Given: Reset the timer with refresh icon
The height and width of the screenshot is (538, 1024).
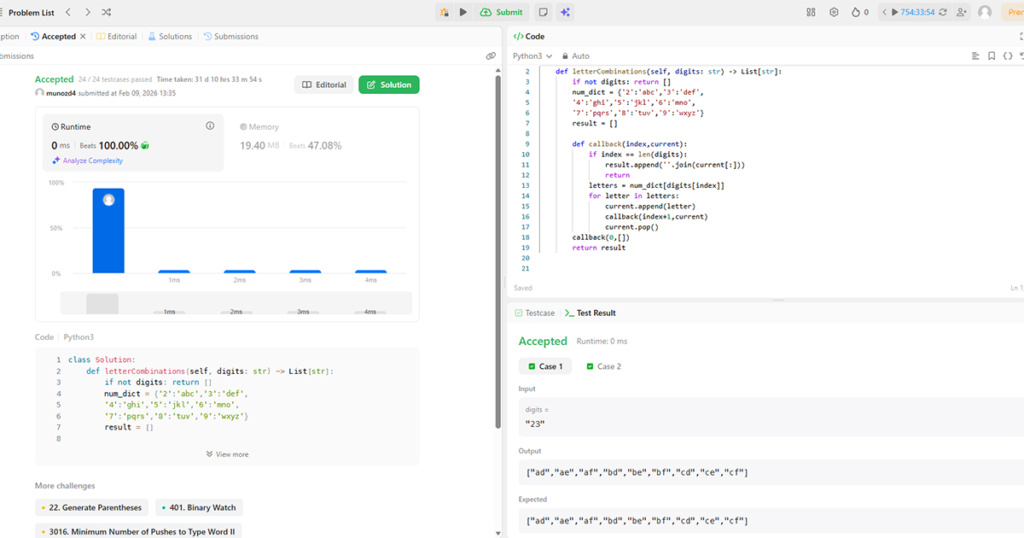Looking at the screenshot, I should [943, 12].
